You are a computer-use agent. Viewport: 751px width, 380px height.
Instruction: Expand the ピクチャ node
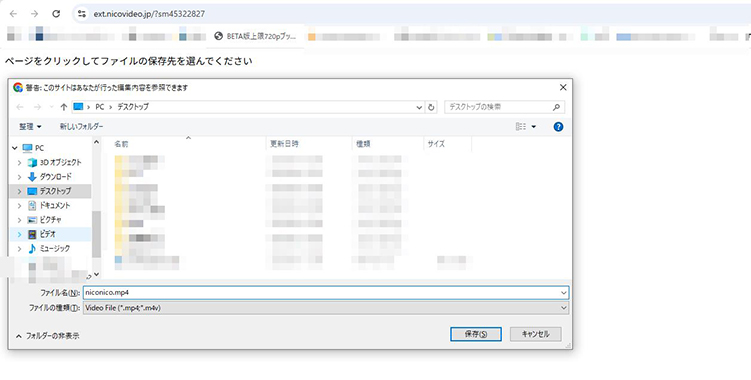(20, 220)
